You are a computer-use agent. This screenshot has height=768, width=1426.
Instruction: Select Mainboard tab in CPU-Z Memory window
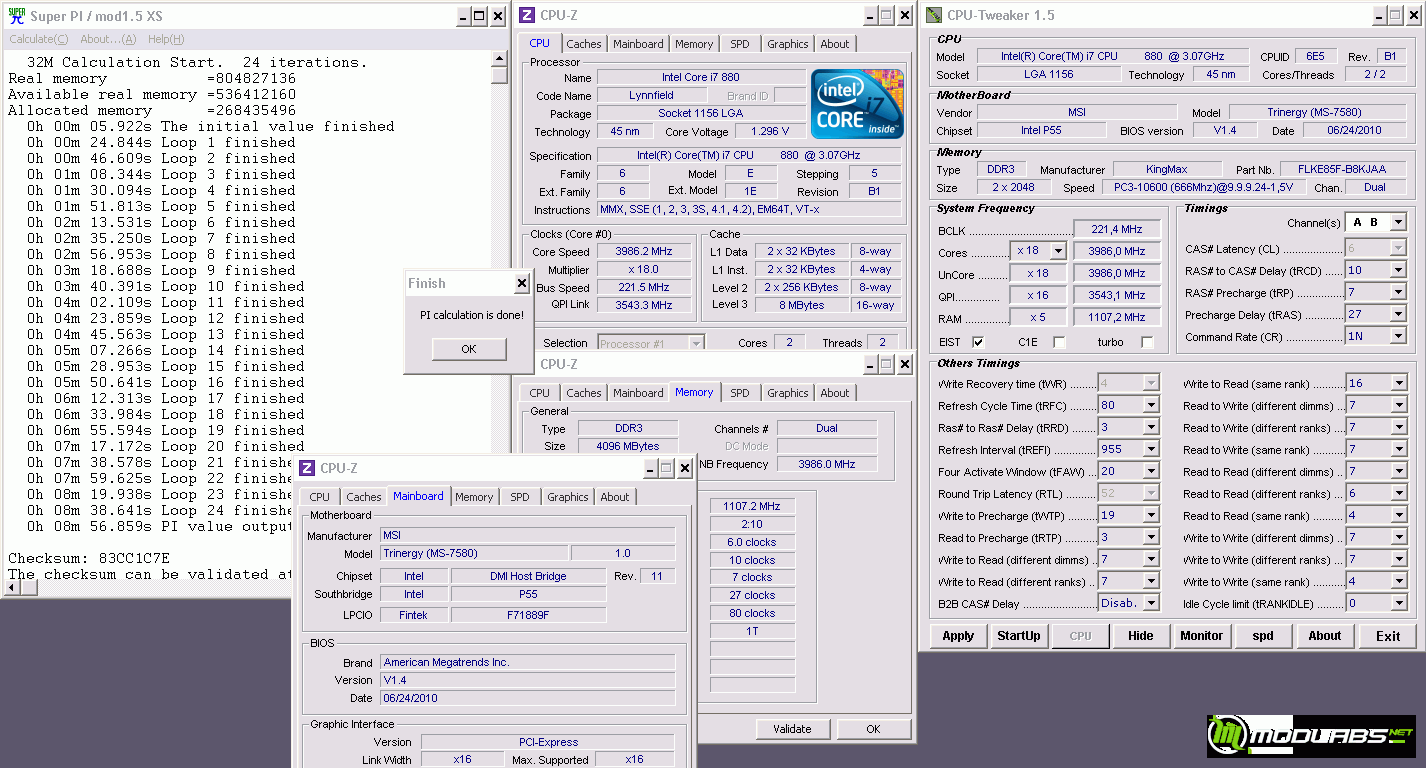pos(638,393)
